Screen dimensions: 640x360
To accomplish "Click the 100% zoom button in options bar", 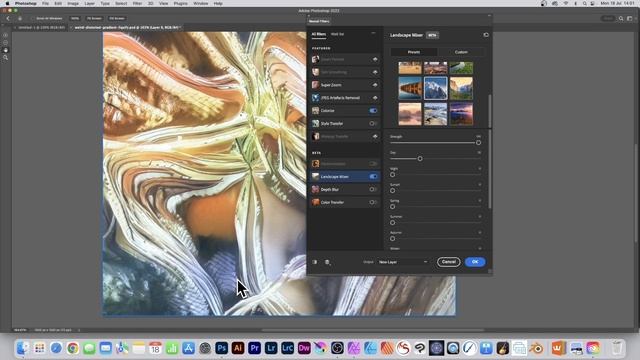I will click(x=75, y=18).
